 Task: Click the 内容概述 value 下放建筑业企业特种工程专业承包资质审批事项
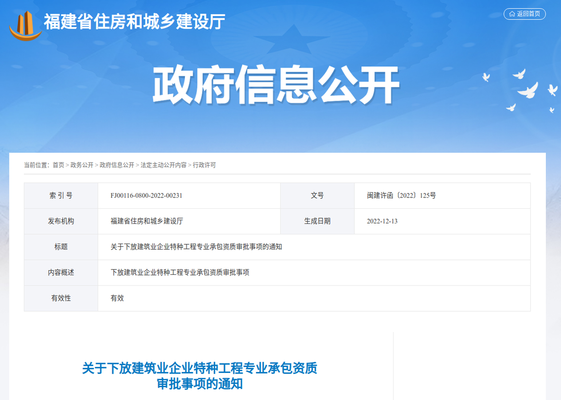pos(180,273)
